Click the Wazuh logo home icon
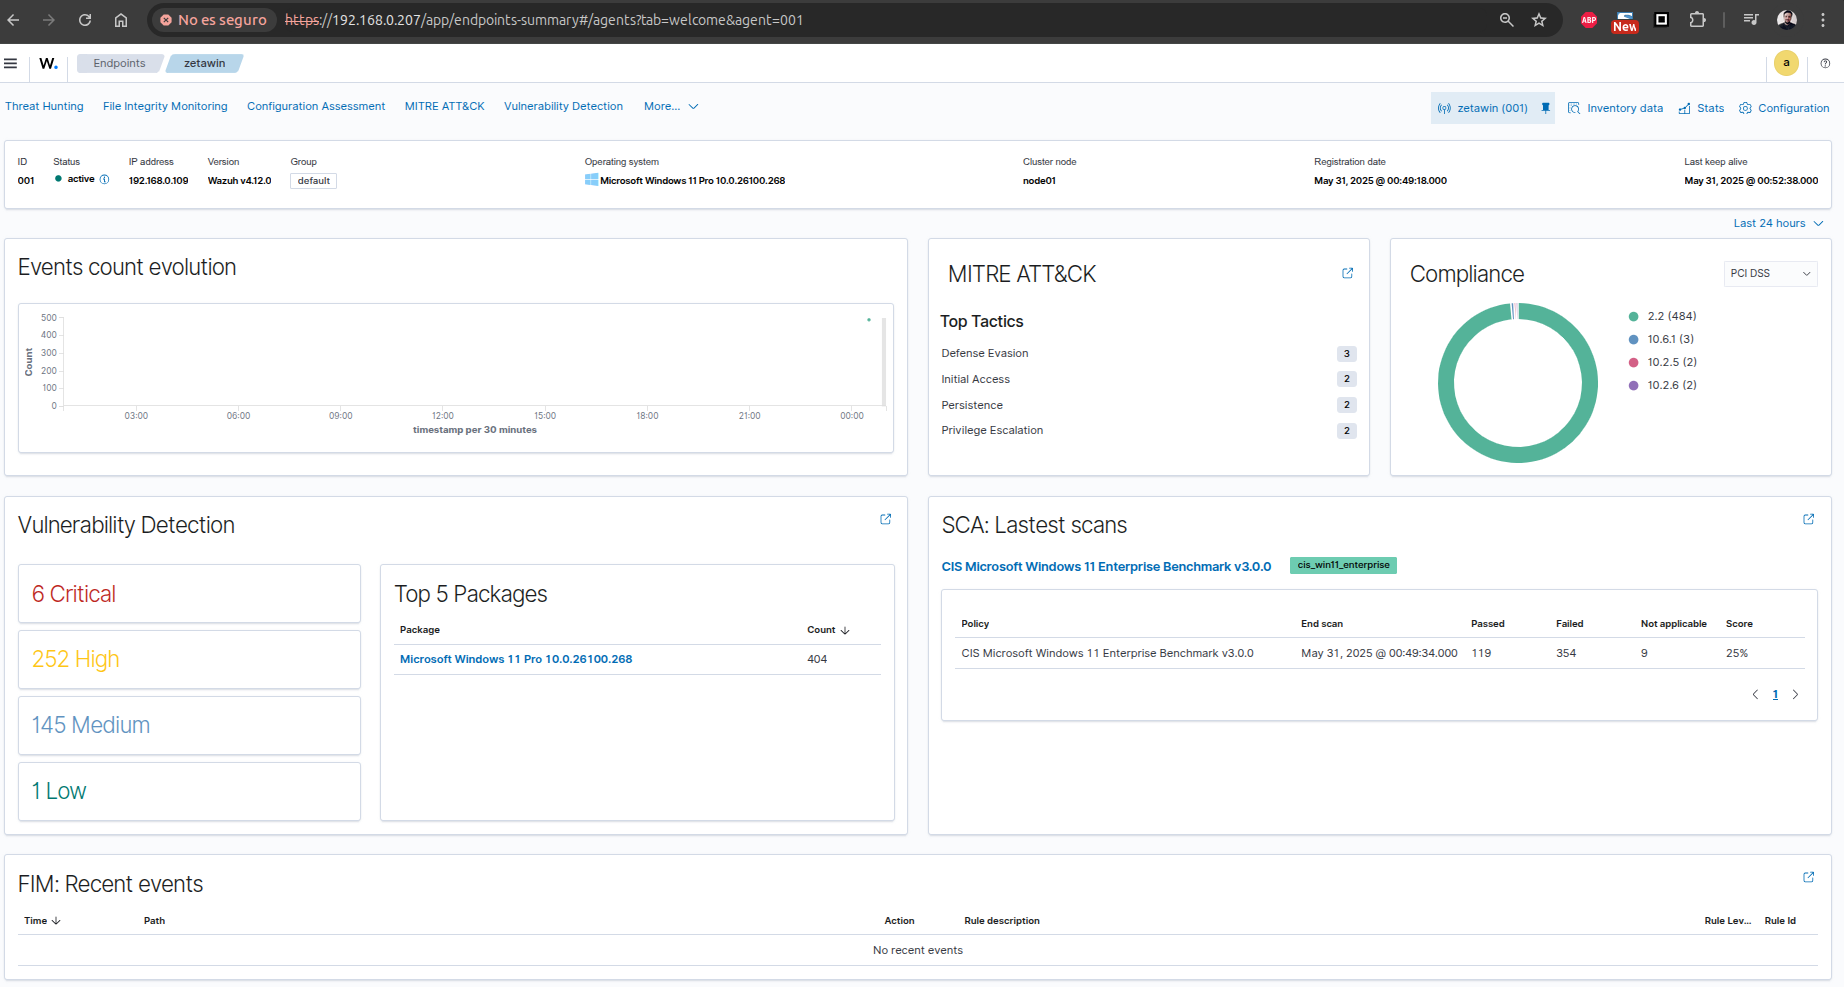This screenshot has width=1844, height=987. [x=48, y=63]
